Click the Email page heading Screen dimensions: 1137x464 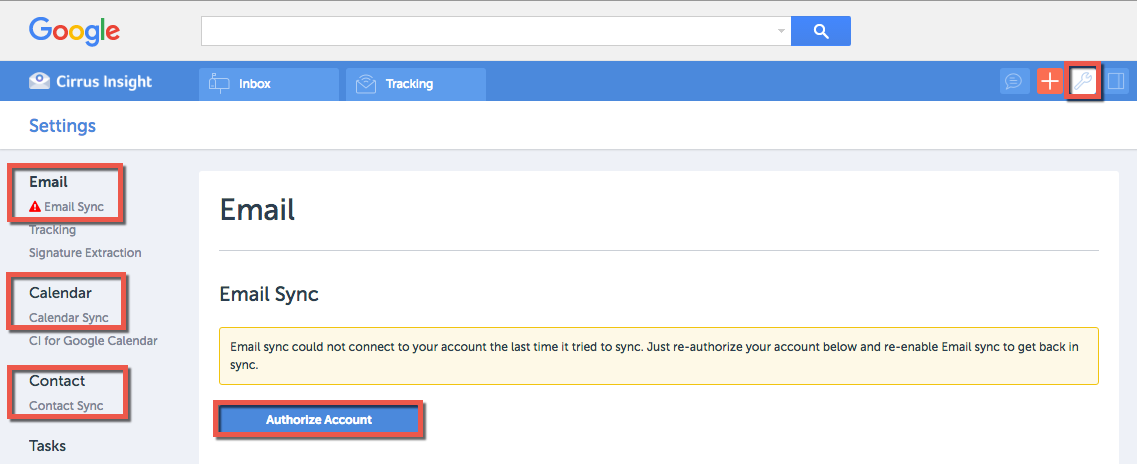pos(257,210)
